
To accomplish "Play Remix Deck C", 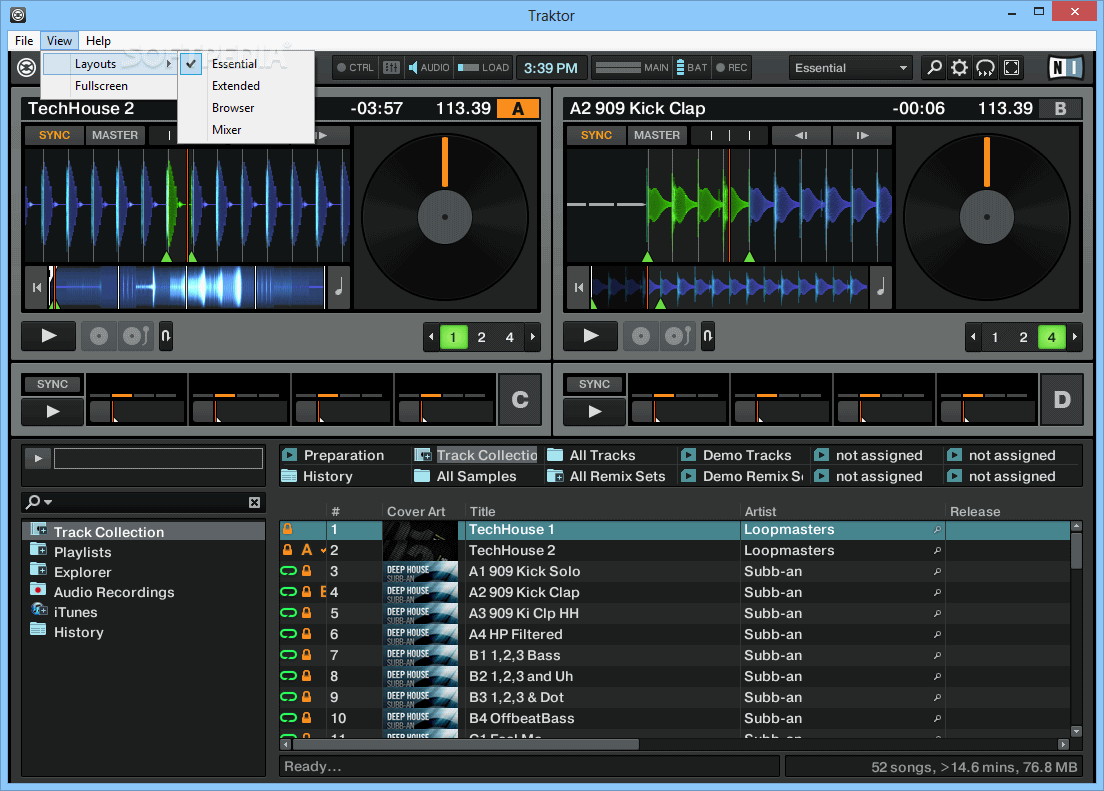I will point(53,411).
